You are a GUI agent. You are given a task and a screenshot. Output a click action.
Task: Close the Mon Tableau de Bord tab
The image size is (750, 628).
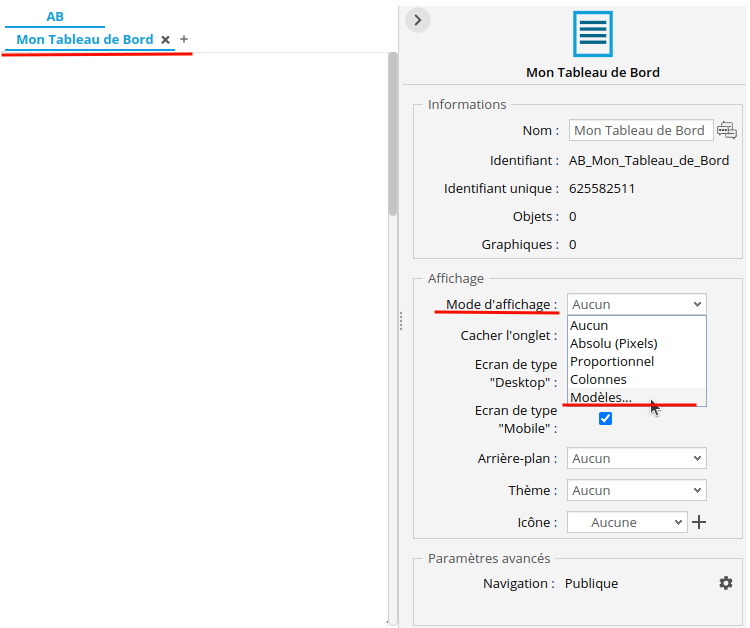[x=166, y=40]
